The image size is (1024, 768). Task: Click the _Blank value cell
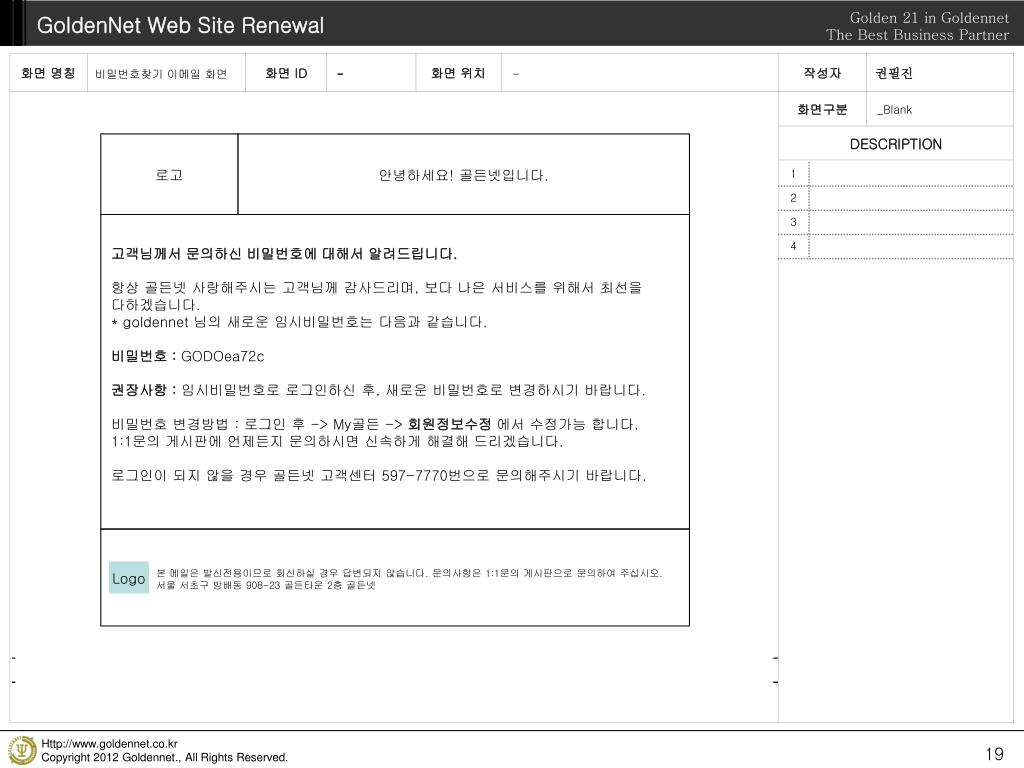point(940,109)
